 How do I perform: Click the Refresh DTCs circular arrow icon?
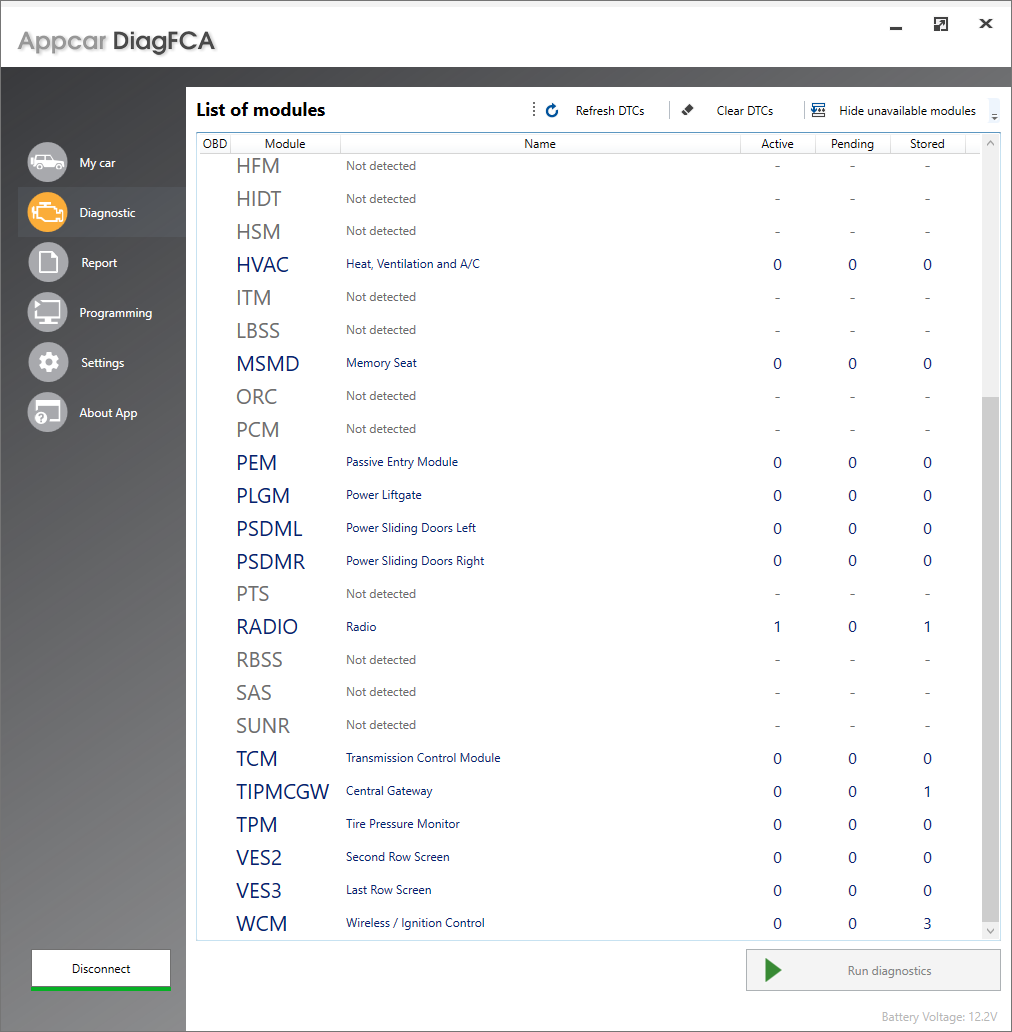552,111
